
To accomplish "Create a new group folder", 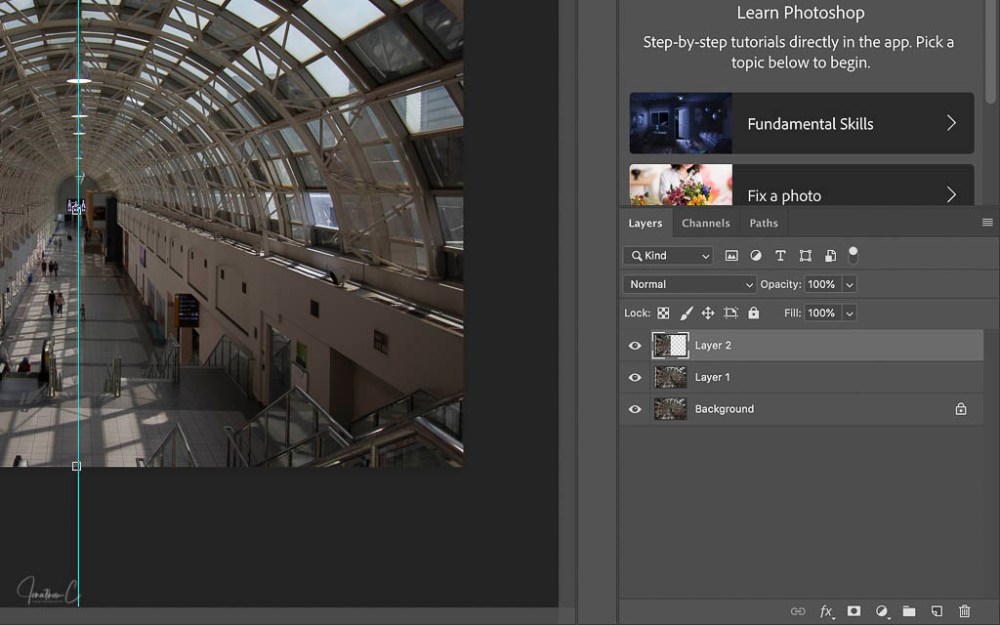I will point(908,611).
